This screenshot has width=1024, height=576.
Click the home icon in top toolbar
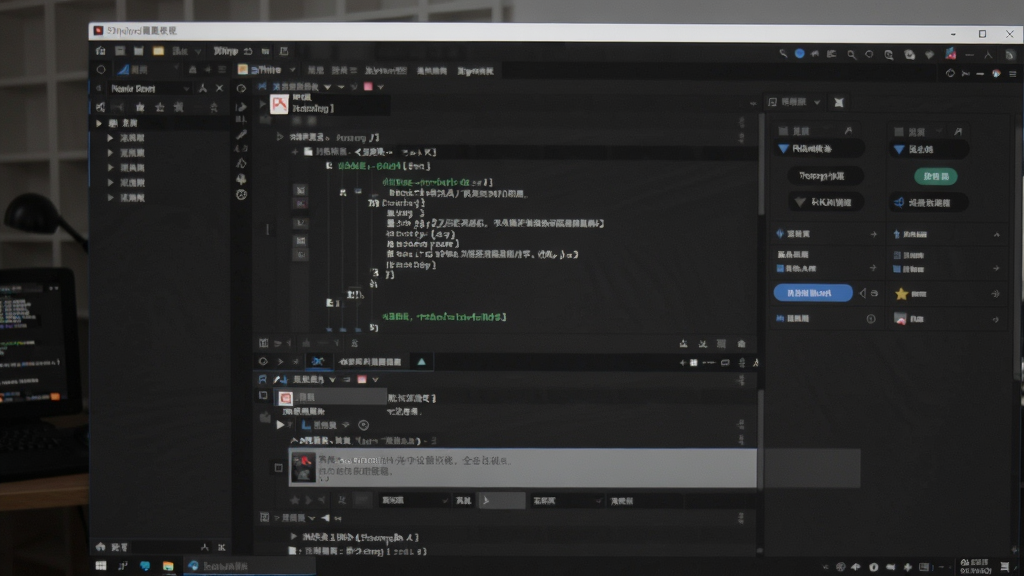(x=101, y=51)
